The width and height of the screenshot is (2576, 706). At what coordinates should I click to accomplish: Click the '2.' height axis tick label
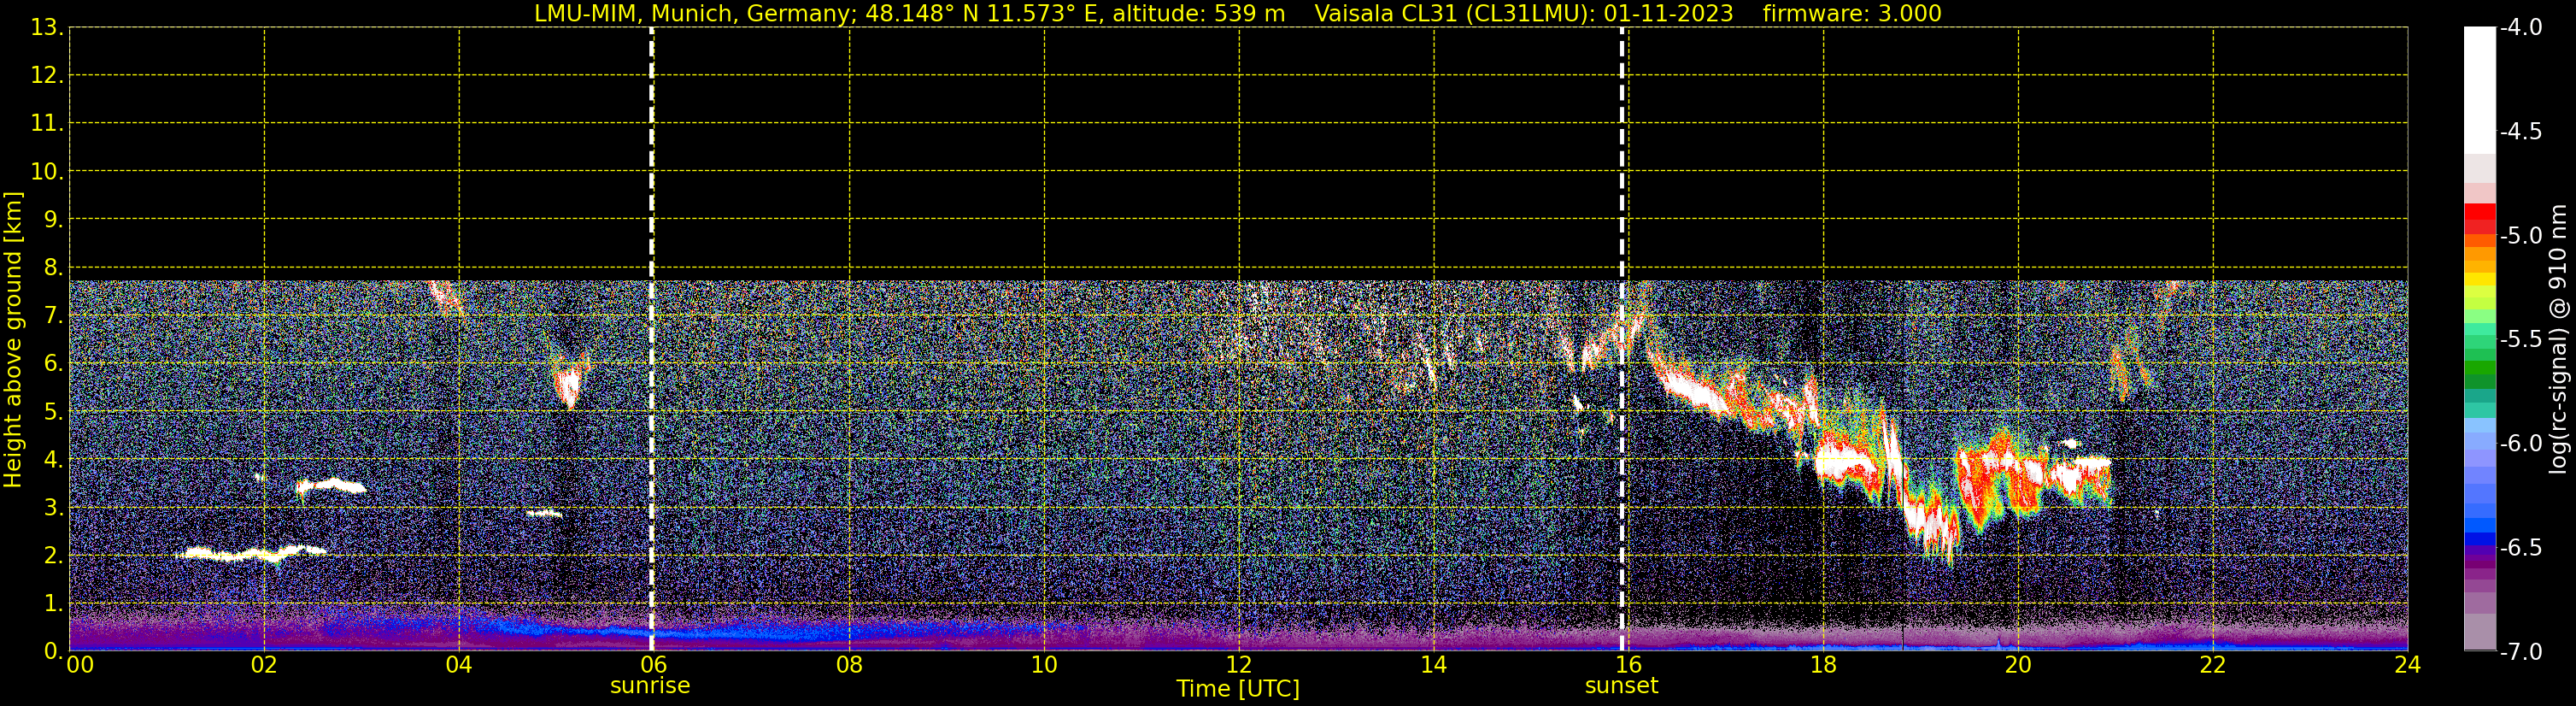[53, 556]
